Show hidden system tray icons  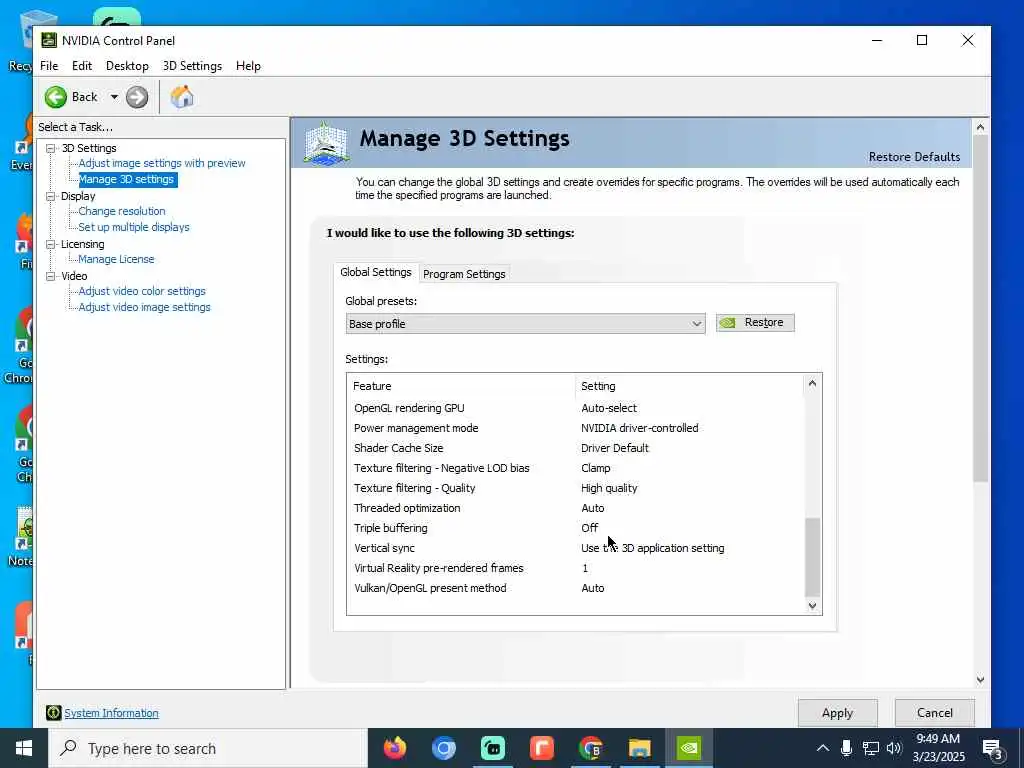click(x=823, y=748)
